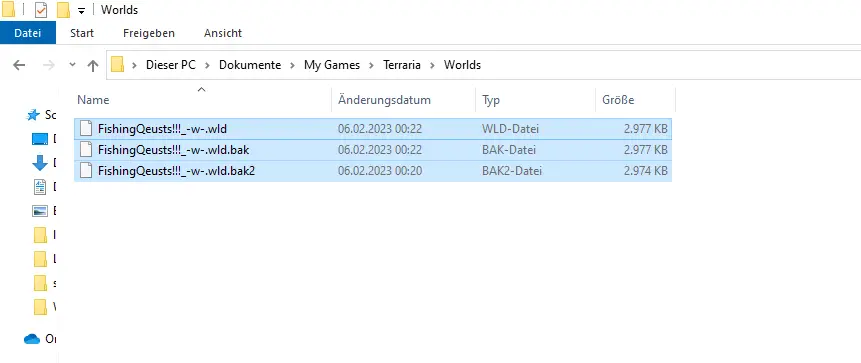The height and width of the screenshot is (363, 861).
Task: Navigate to My Games in breadcrumb
Action: click(x=332, y=65)
